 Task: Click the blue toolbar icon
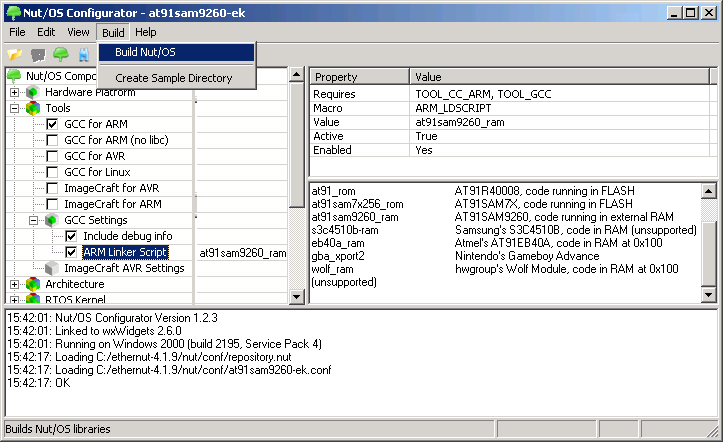(83, 55)
